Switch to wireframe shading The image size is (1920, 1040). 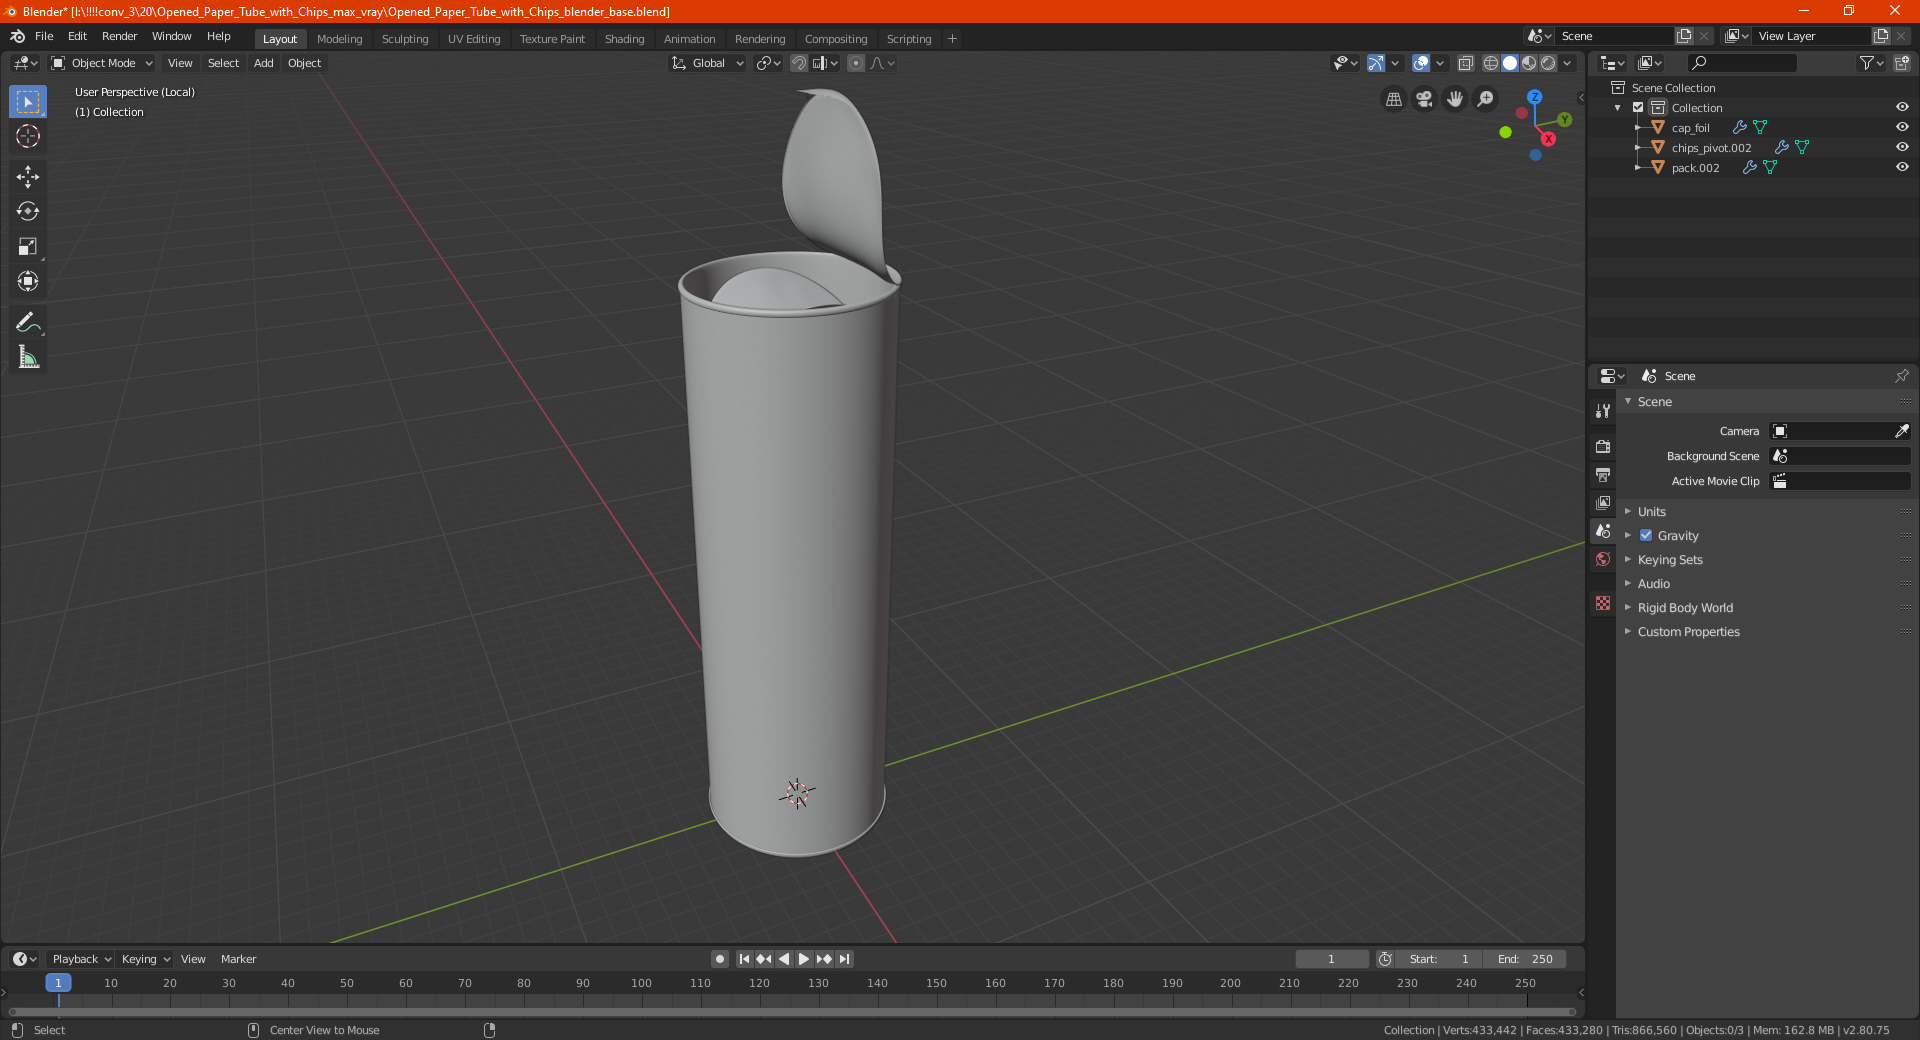(x=1491, y=63)
